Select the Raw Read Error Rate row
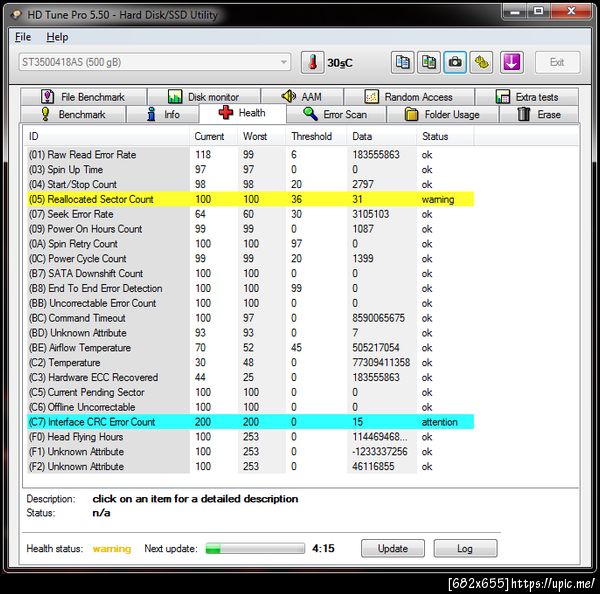 tap(250, 155)
